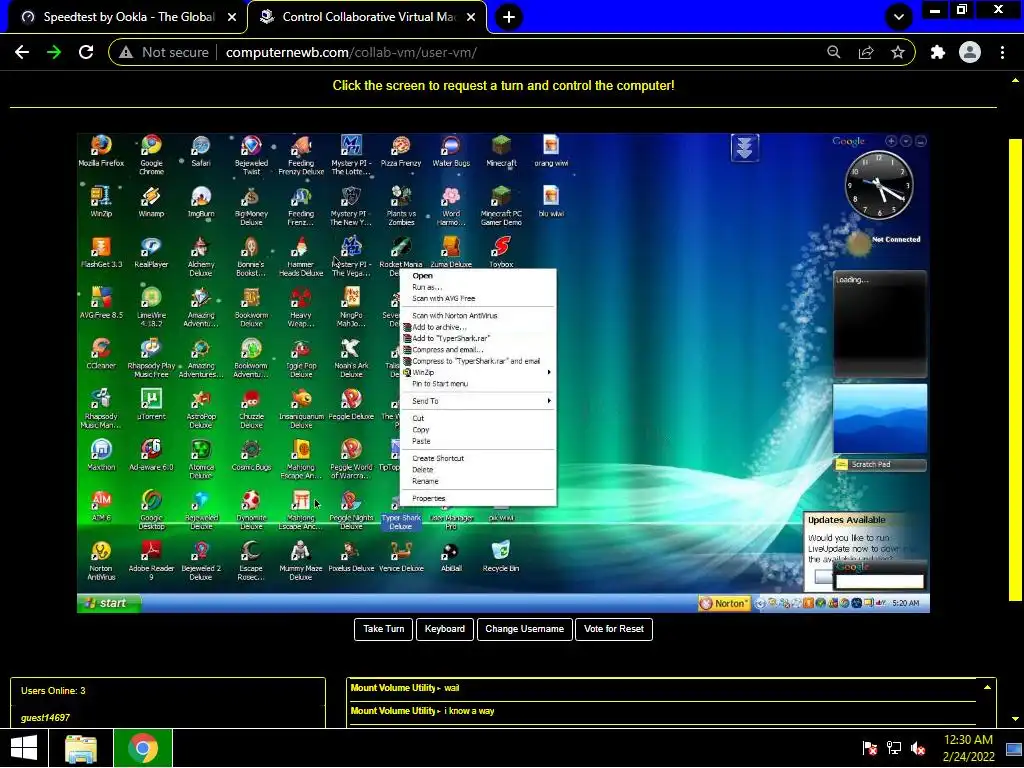
Task: Select the Toybox desktop icon
Action: (502, 253)
